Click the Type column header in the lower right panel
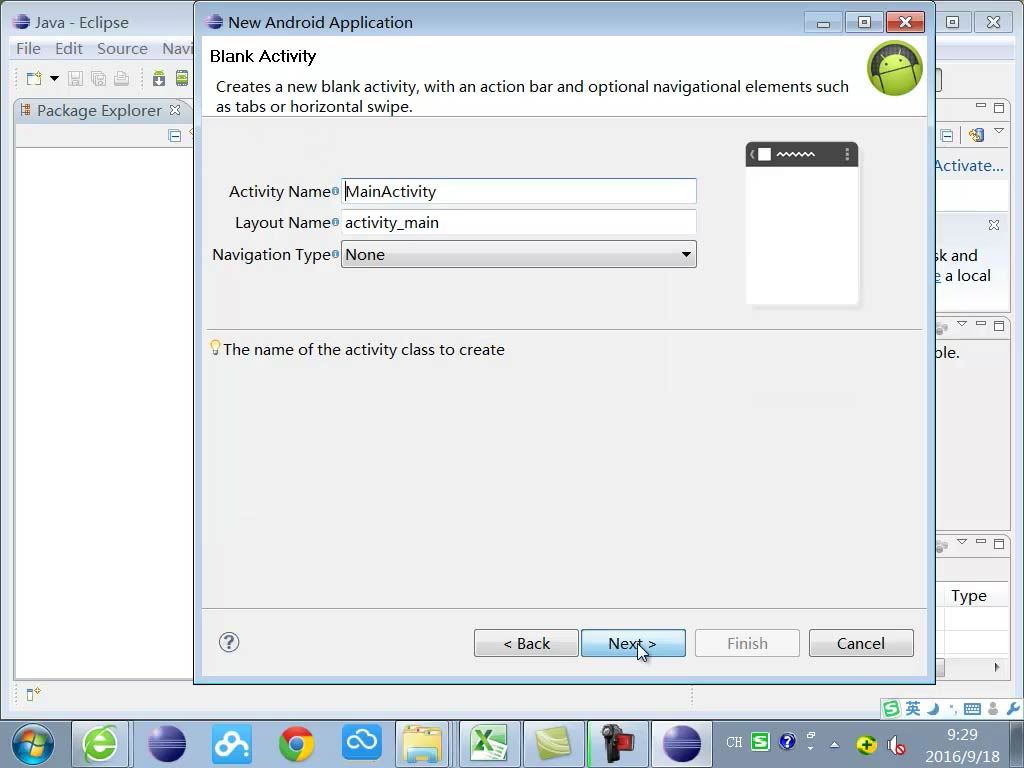This screenshot has width=1024, height=768. click(x=969, y=596)
